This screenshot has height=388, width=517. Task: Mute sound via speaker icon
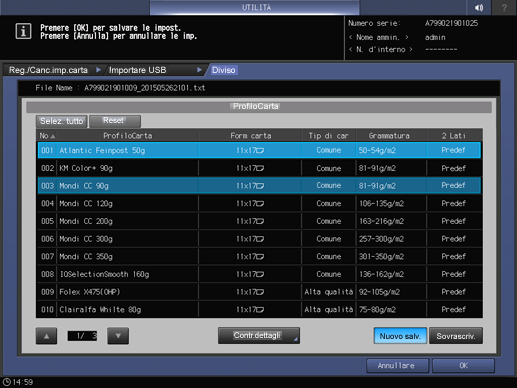point(479,7)
